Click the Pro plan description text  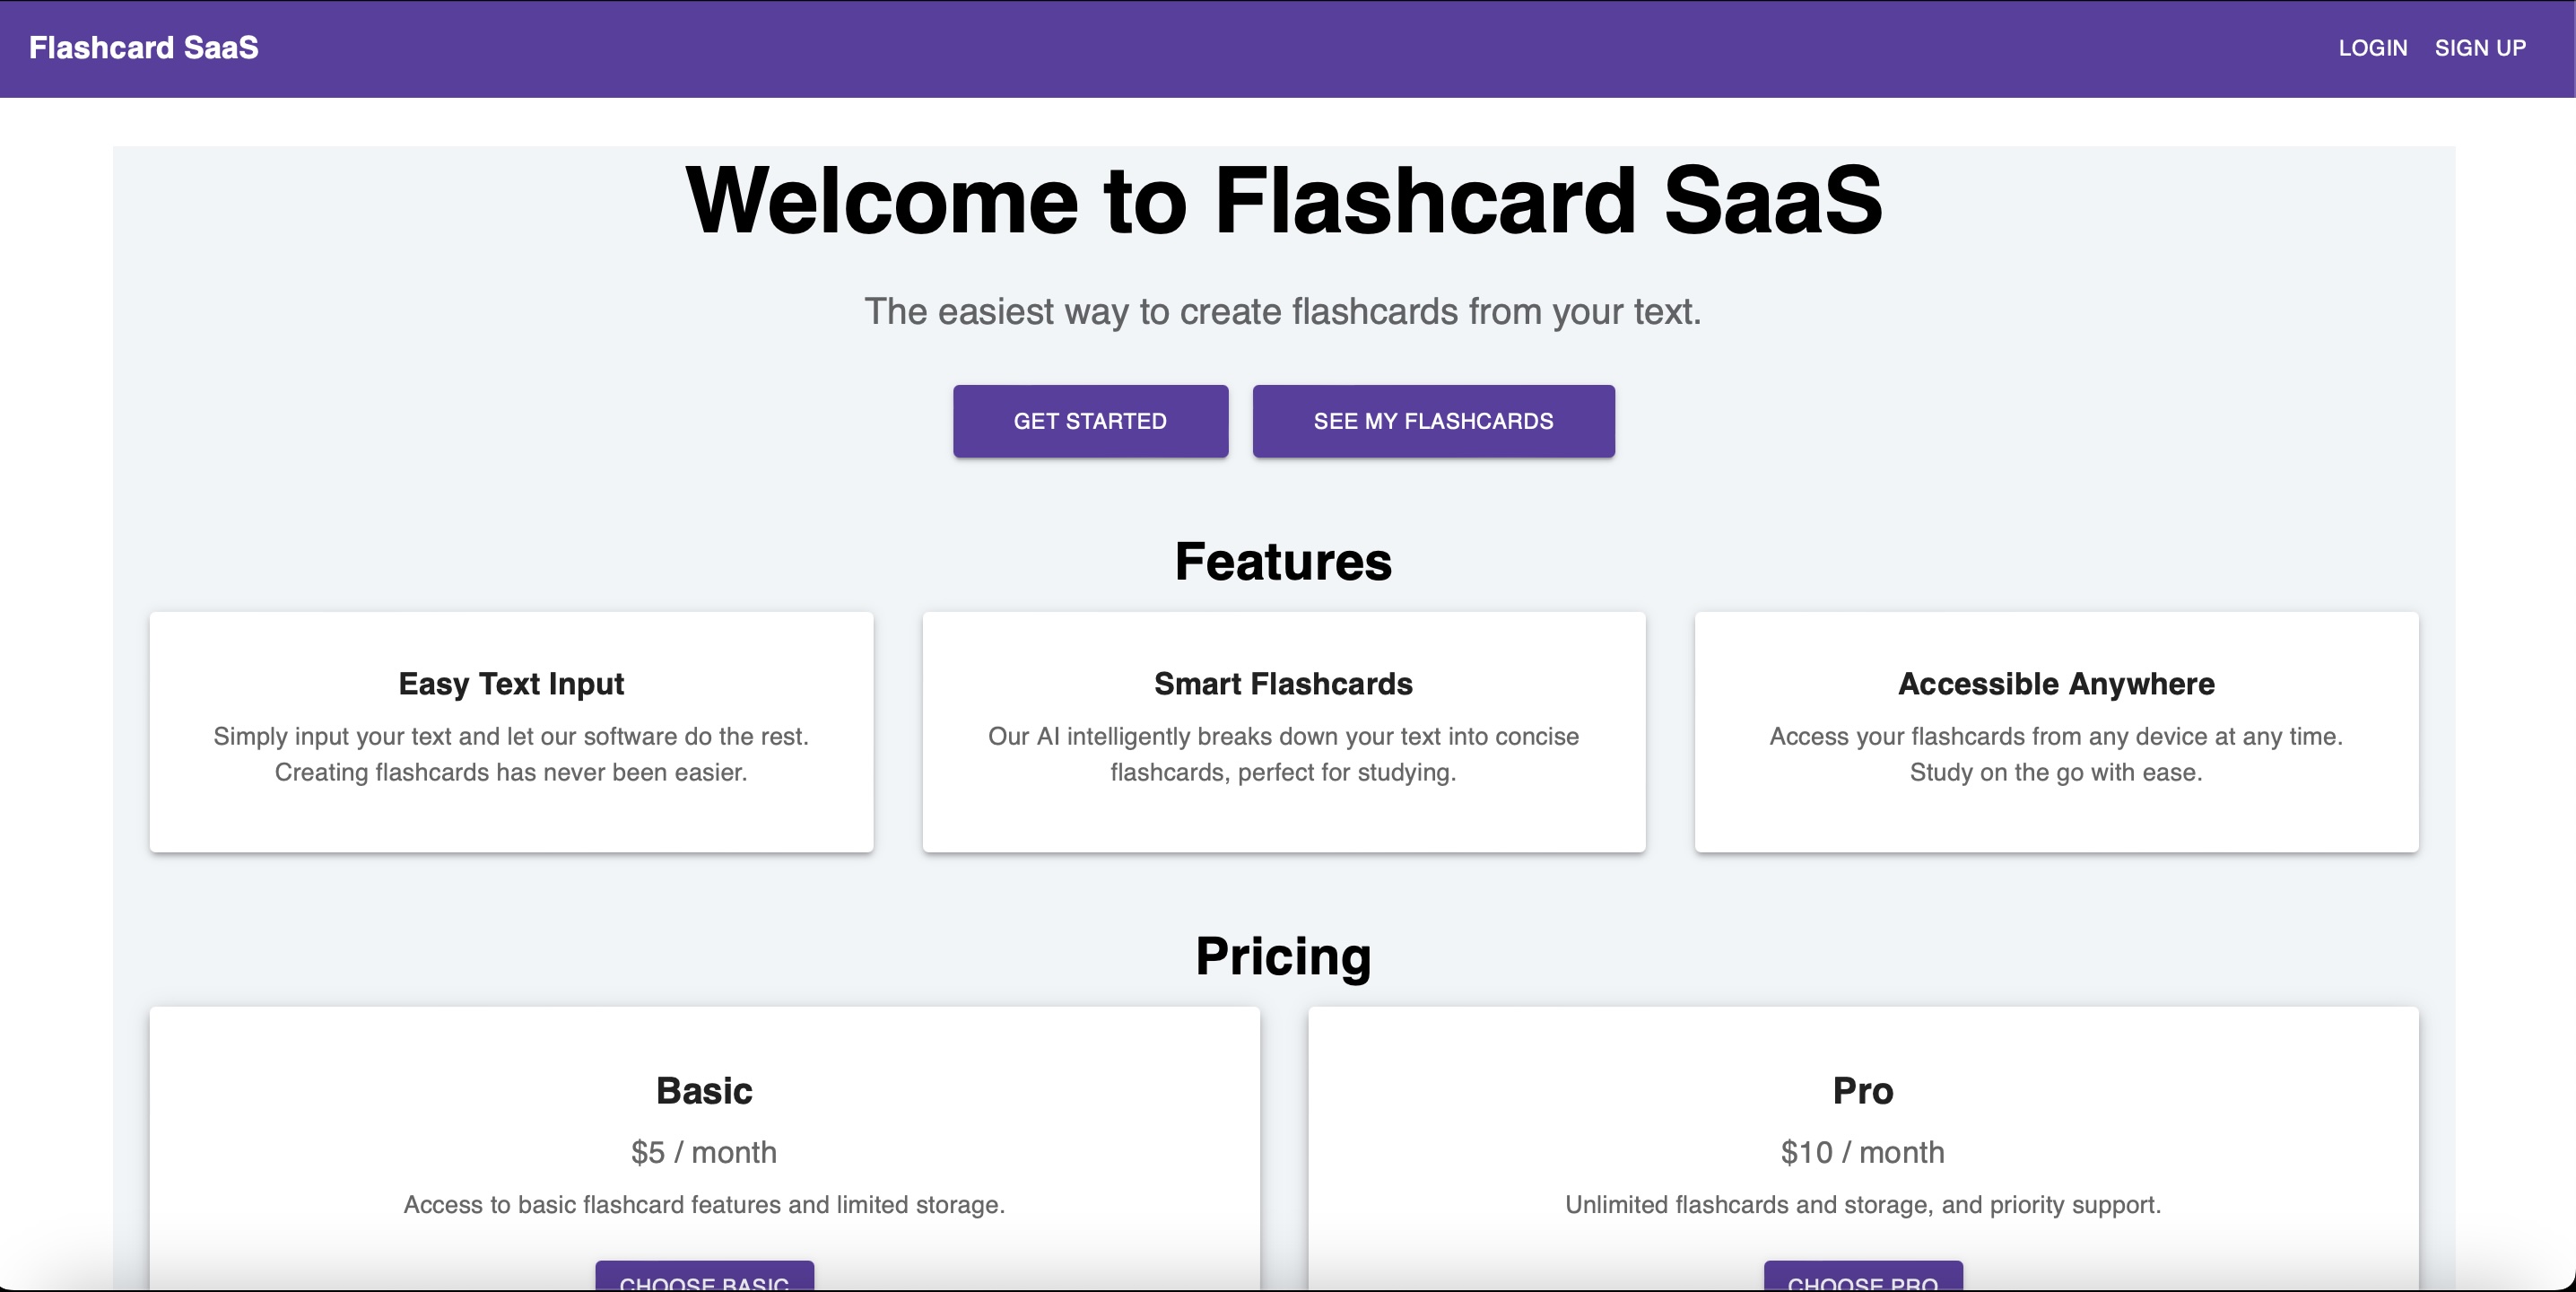click(x=1863, y=1205)
